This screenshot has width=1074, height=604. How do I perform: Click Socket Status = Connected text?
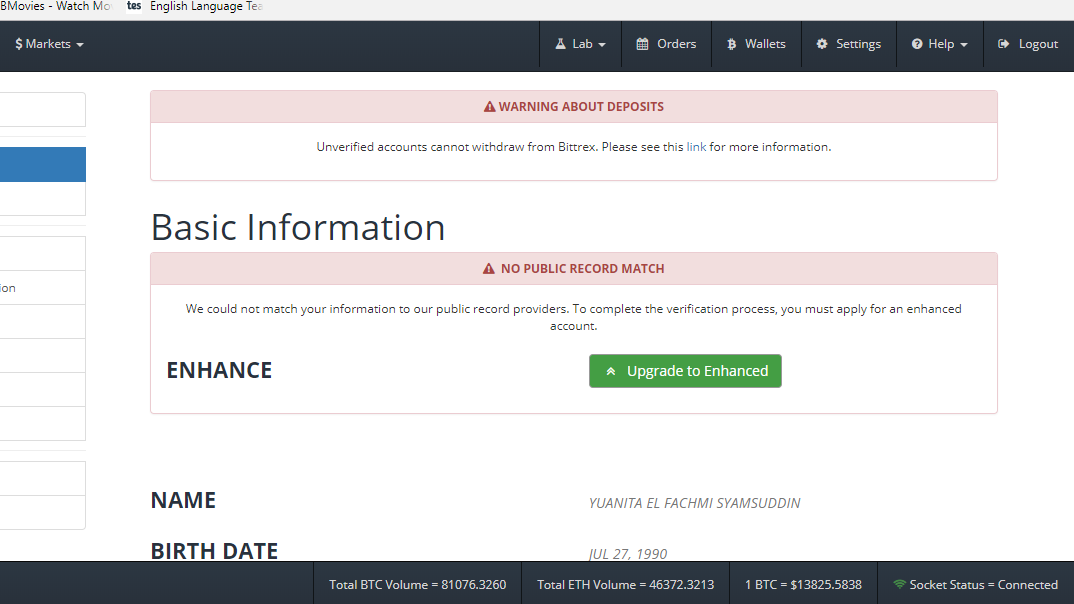(984, 585)
